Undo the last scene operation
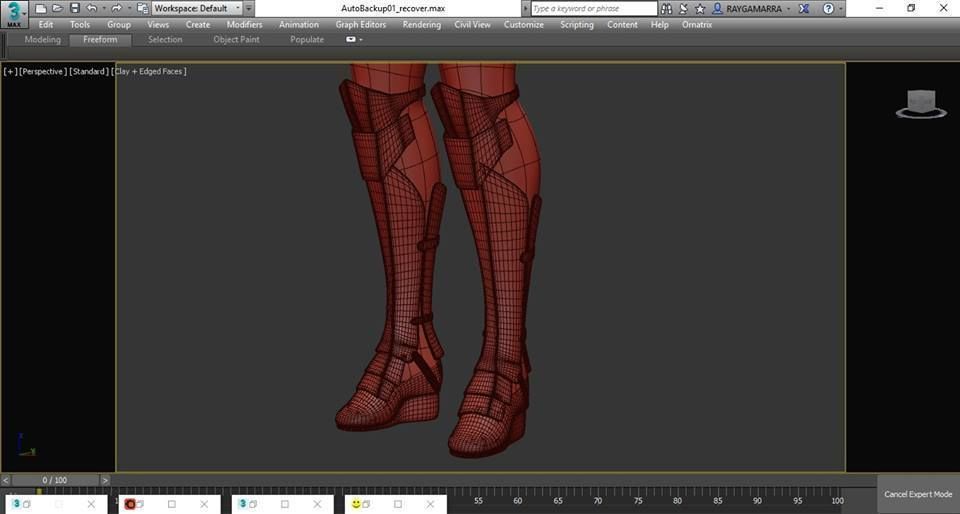The image size is (960, 514). click(x=92, y=9)
